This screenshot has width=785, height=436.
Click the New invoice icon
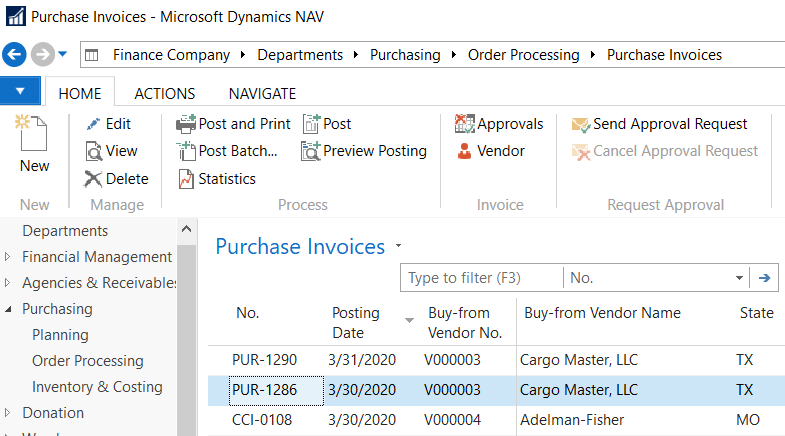click(33, 135)
